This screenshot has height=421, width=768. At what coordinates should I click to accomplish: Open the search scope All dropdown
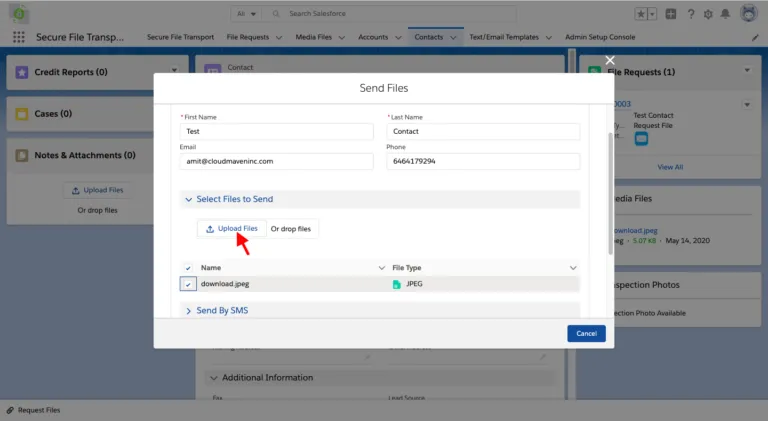[246, 14]
